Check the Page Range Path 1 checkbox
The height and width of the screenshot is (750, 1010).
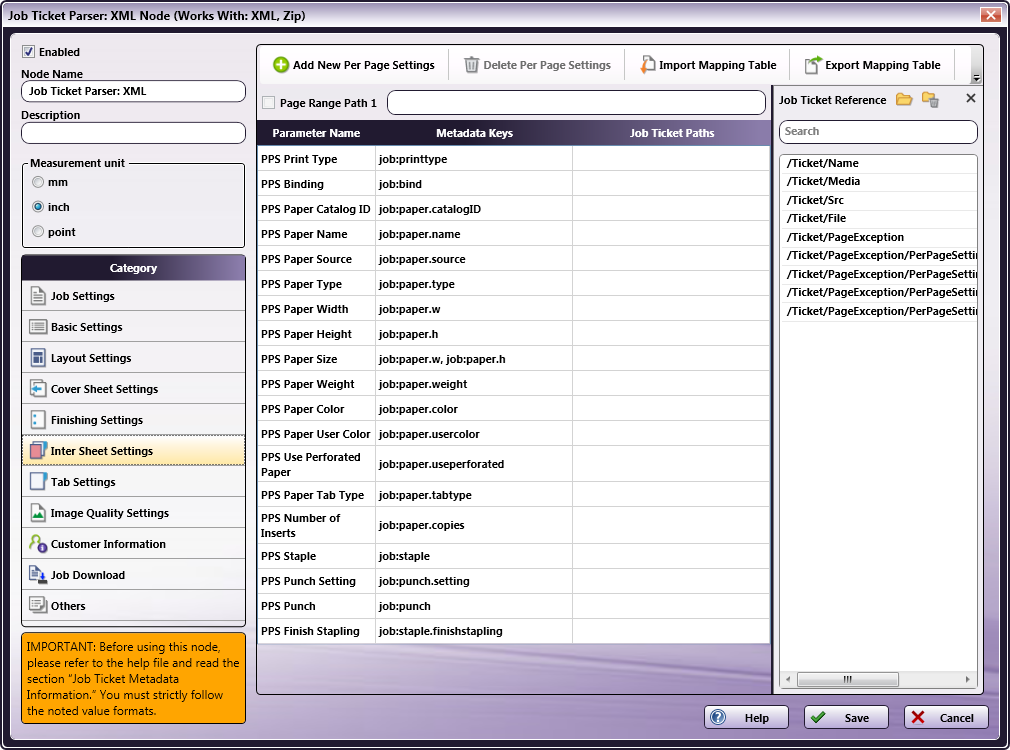click(x=269, y=102)
